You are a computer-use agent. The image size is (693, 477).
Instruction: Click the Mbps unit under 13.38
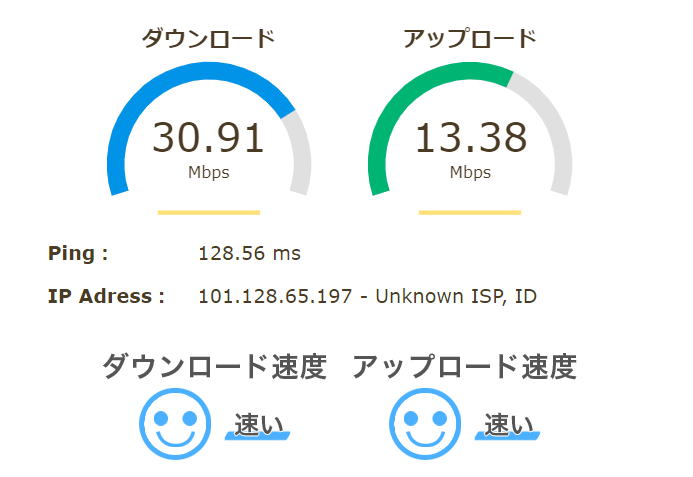(470, 172)
